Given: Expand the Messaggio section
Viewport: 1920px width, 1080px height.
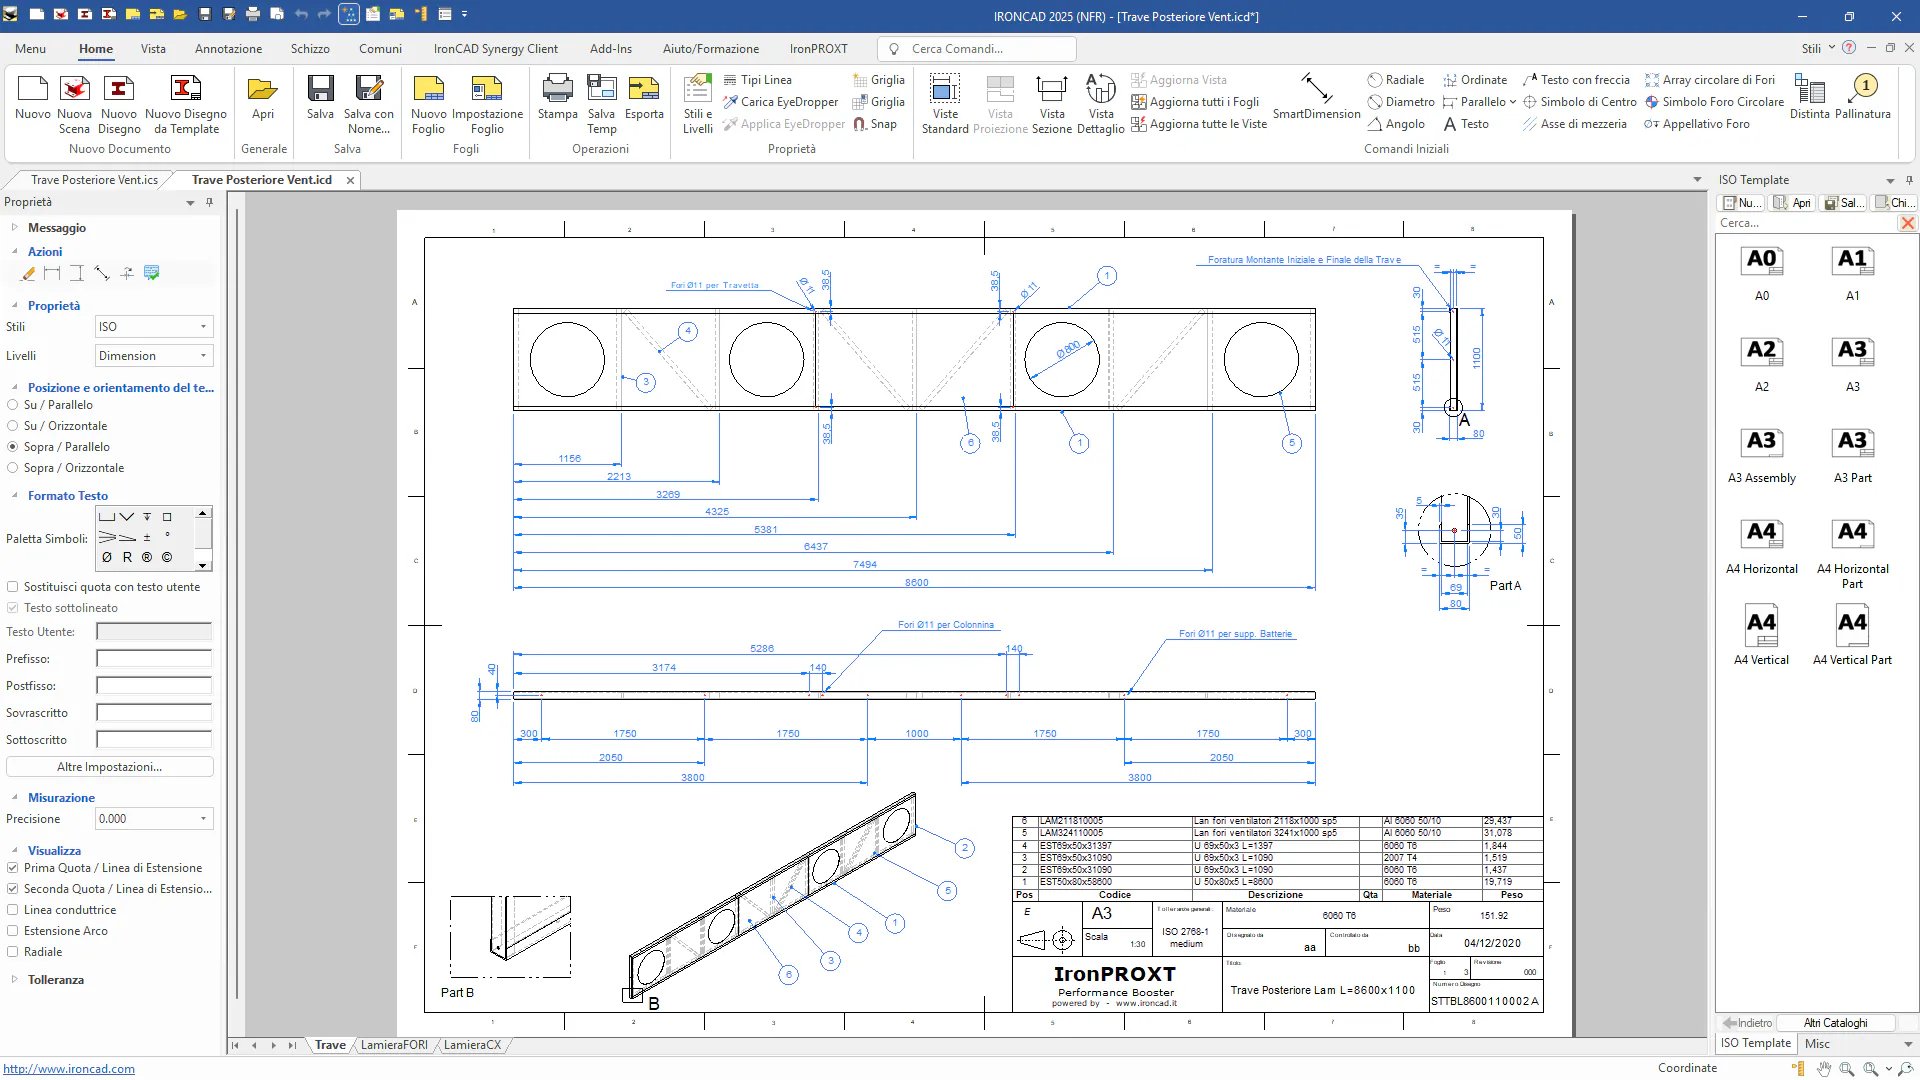Looking at the screenshot, I should (14, 228).
